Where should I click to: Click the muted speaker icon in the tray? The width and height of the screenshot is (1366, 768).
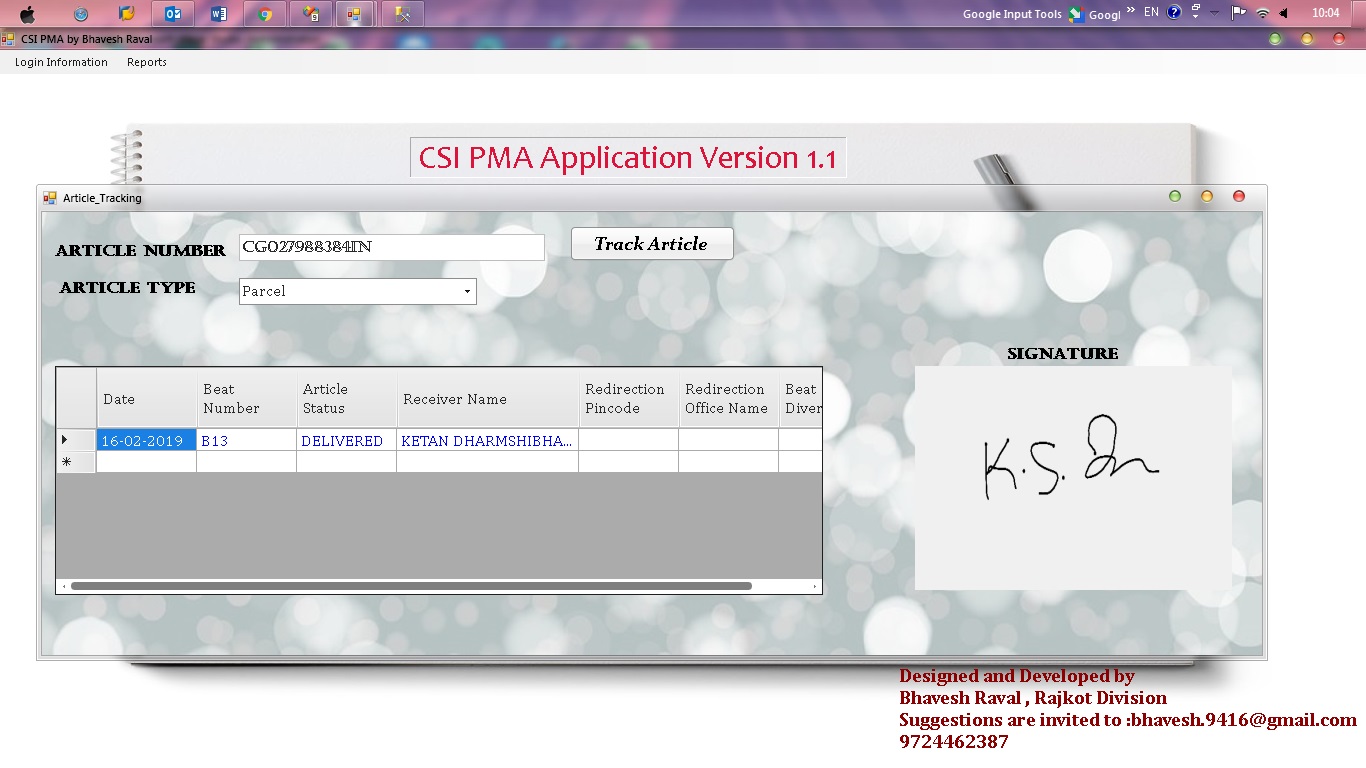1285,13
